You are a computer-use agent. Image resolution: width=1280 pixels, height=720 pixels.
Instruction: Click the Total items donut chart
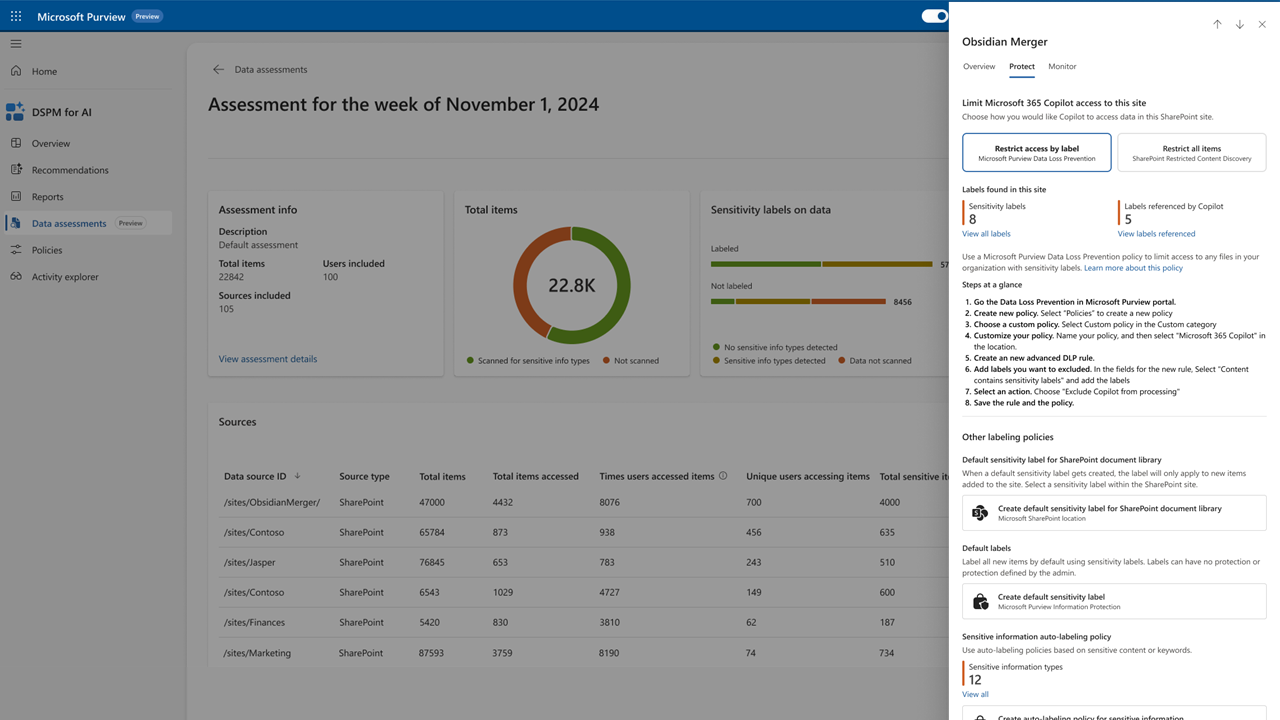[x=572, y=286]
